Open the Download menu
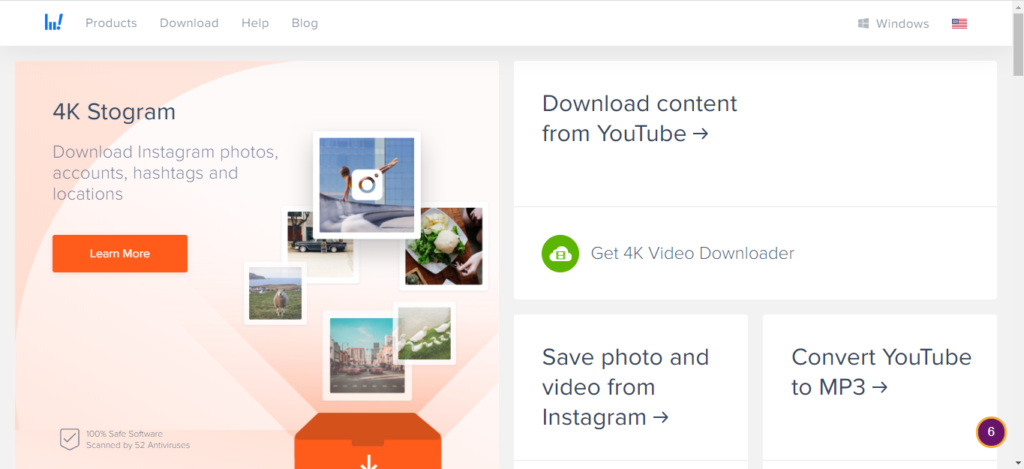The width and height of the screenshot is (1024, 469). coord(189,24)
